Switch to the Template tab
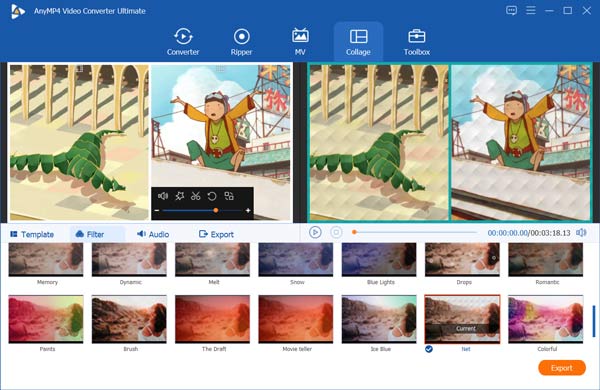600x390 pixels. (32, 234)
